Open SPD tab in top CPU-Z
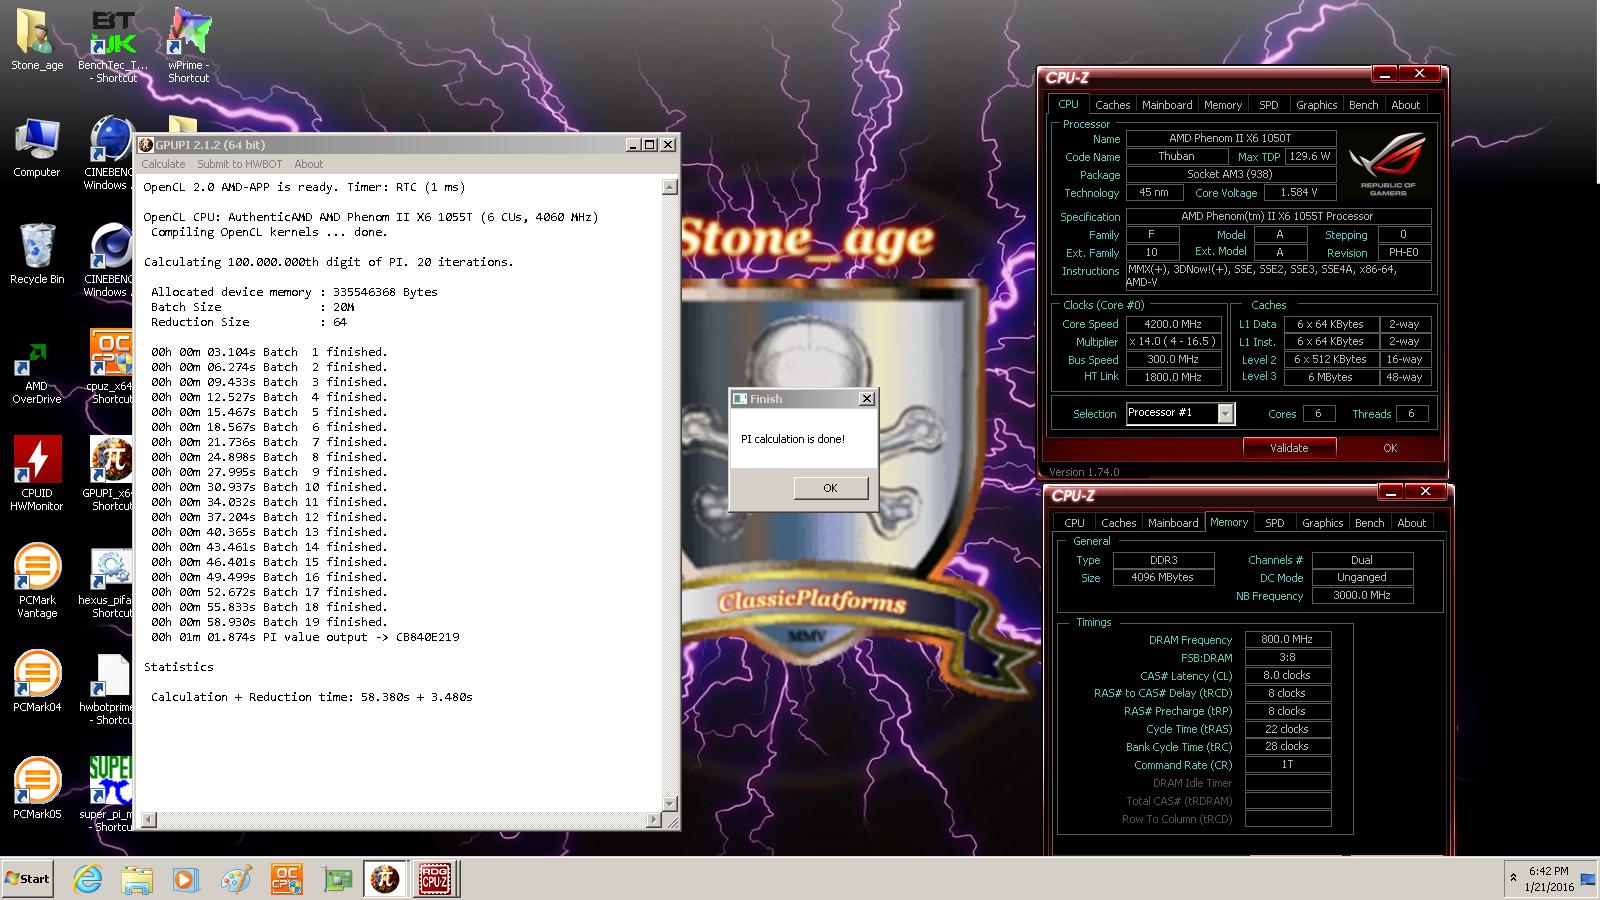 click(x=1268, y=105)
